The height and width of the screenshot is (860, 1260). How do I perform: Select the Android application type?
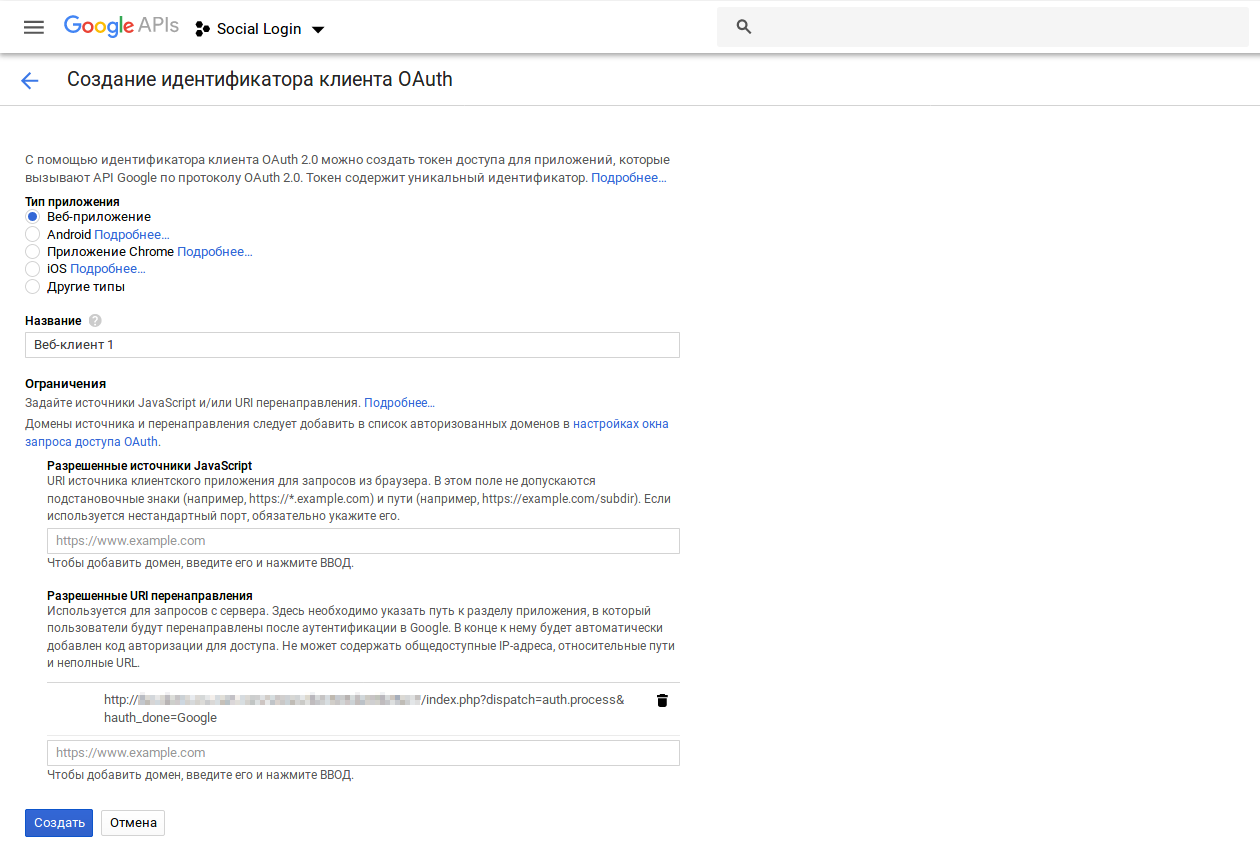coord(33,234)
